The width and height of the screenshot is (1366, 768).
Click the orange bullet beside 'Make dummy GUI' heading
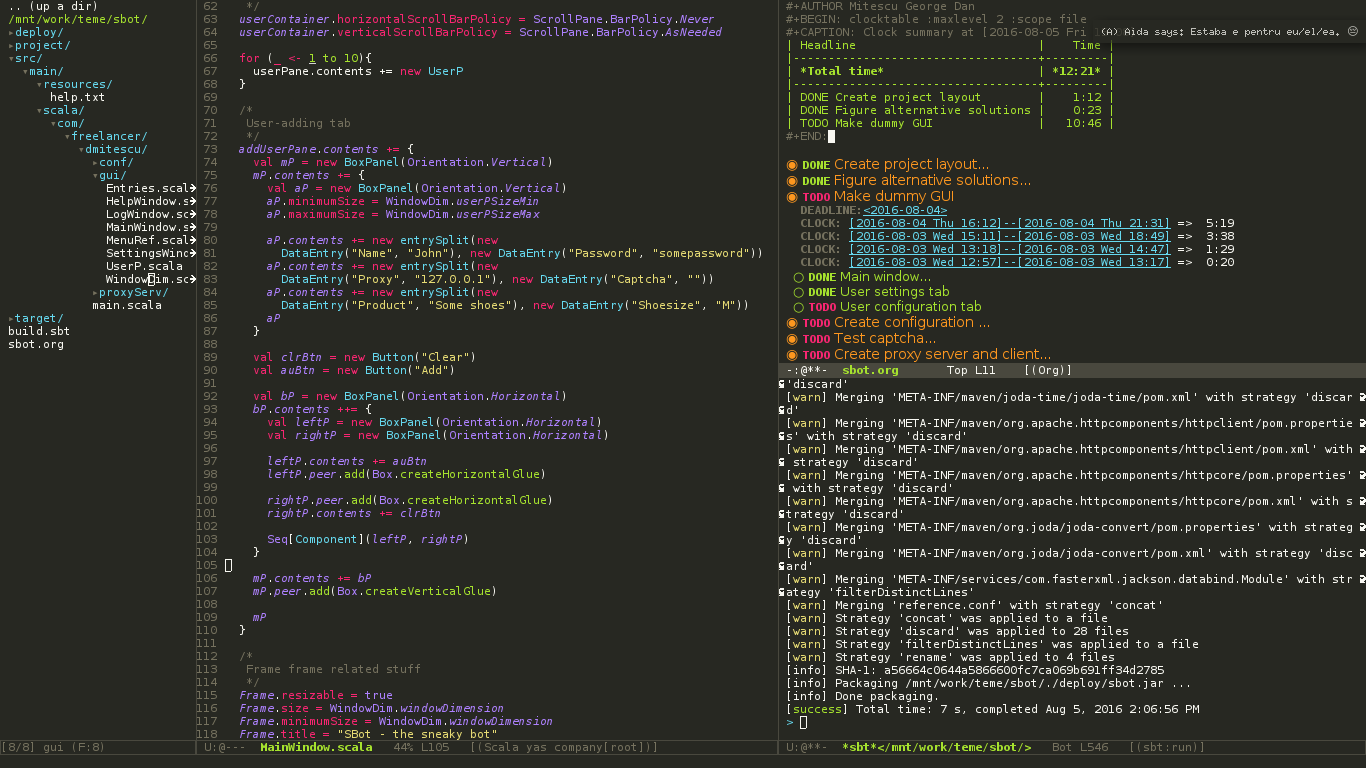tap(792, 197)
